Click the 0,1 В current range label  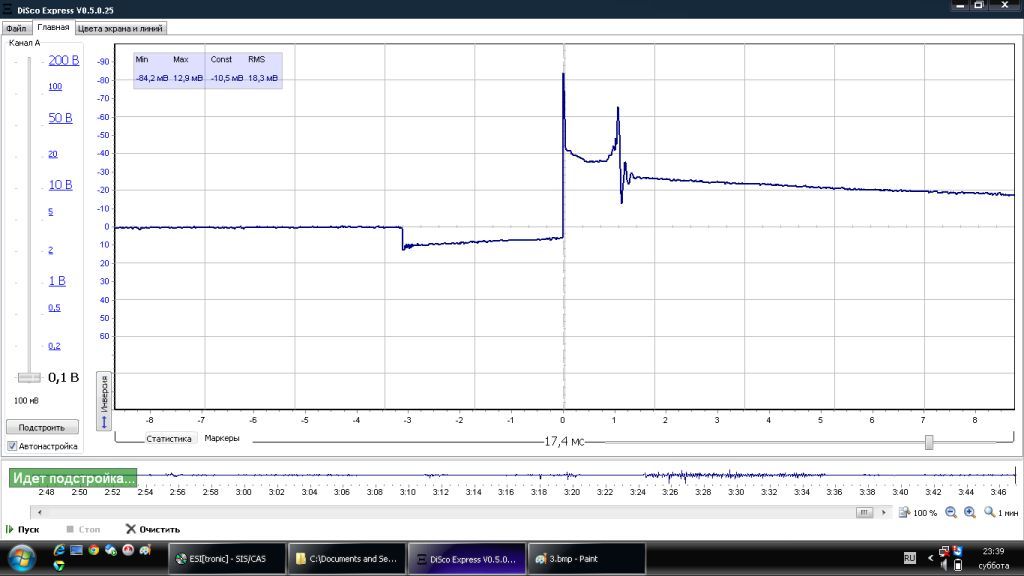pos(63,377)
